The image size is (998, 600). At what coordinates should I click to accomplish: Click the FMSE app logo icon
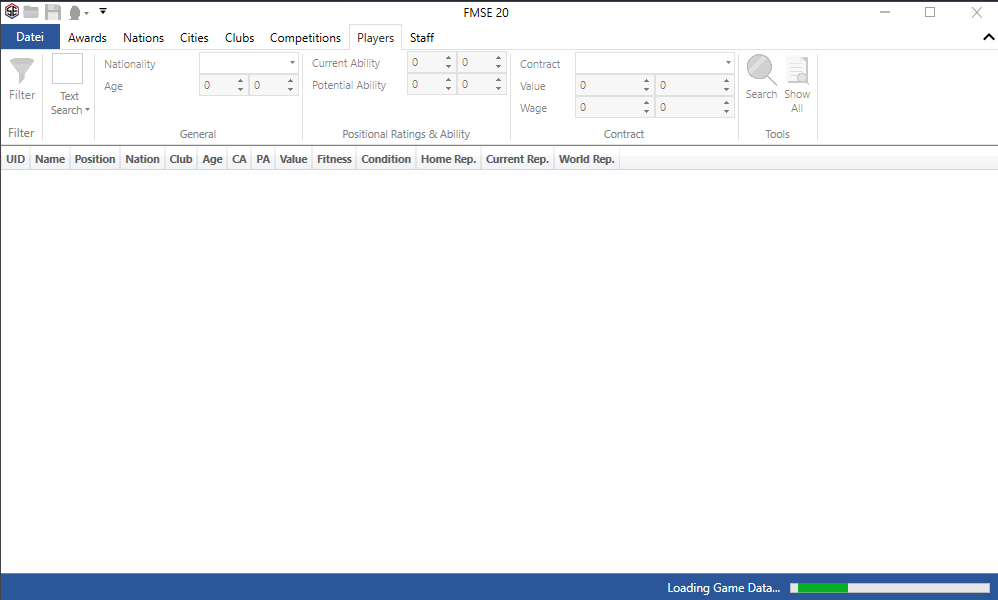click(x=12, y=12)
